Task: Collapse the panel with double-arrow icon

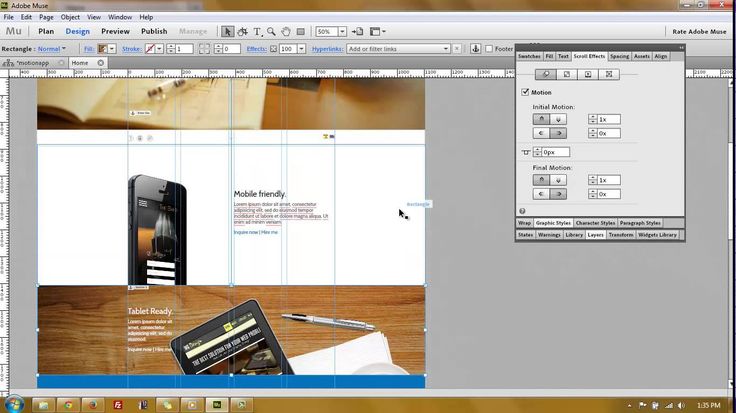Action: [681, 47]
